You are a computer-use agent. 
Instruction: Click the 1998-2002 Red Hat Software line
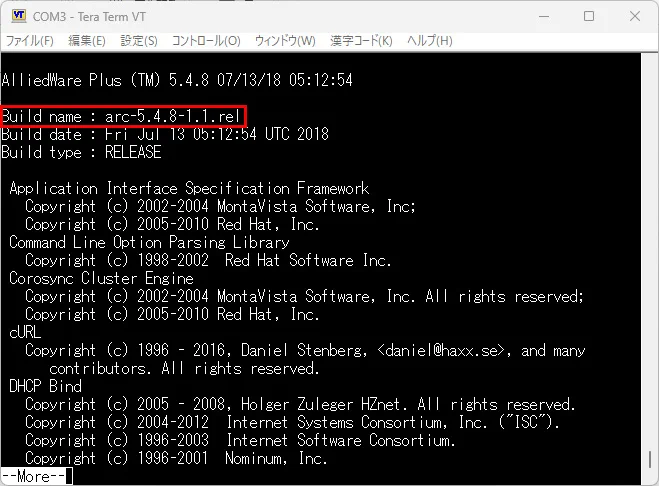tap(208, 260)
